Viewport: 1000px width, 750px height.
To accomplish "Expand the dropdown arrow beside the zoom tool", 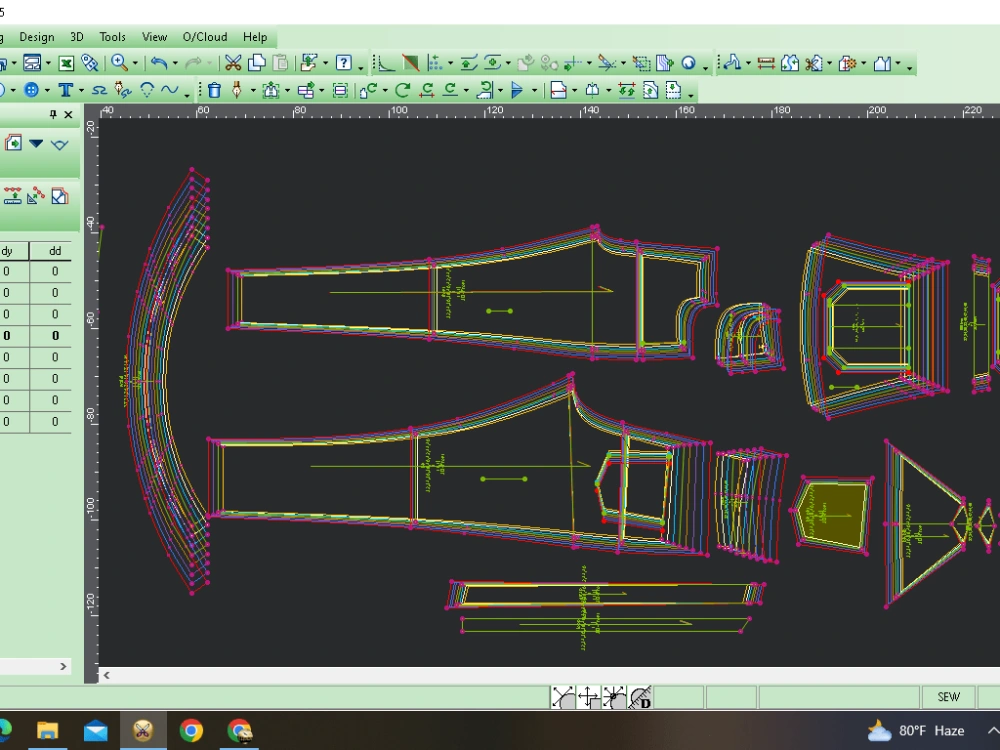I will pyautogui.click(x=133, y=64).
